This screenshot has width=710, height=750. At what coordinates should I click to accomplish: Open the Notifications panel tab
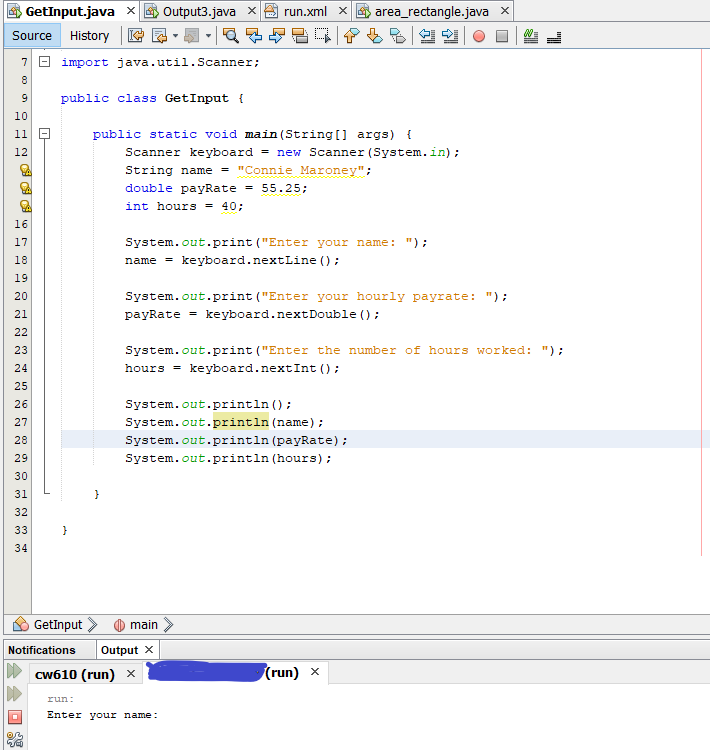coord(42,651)
